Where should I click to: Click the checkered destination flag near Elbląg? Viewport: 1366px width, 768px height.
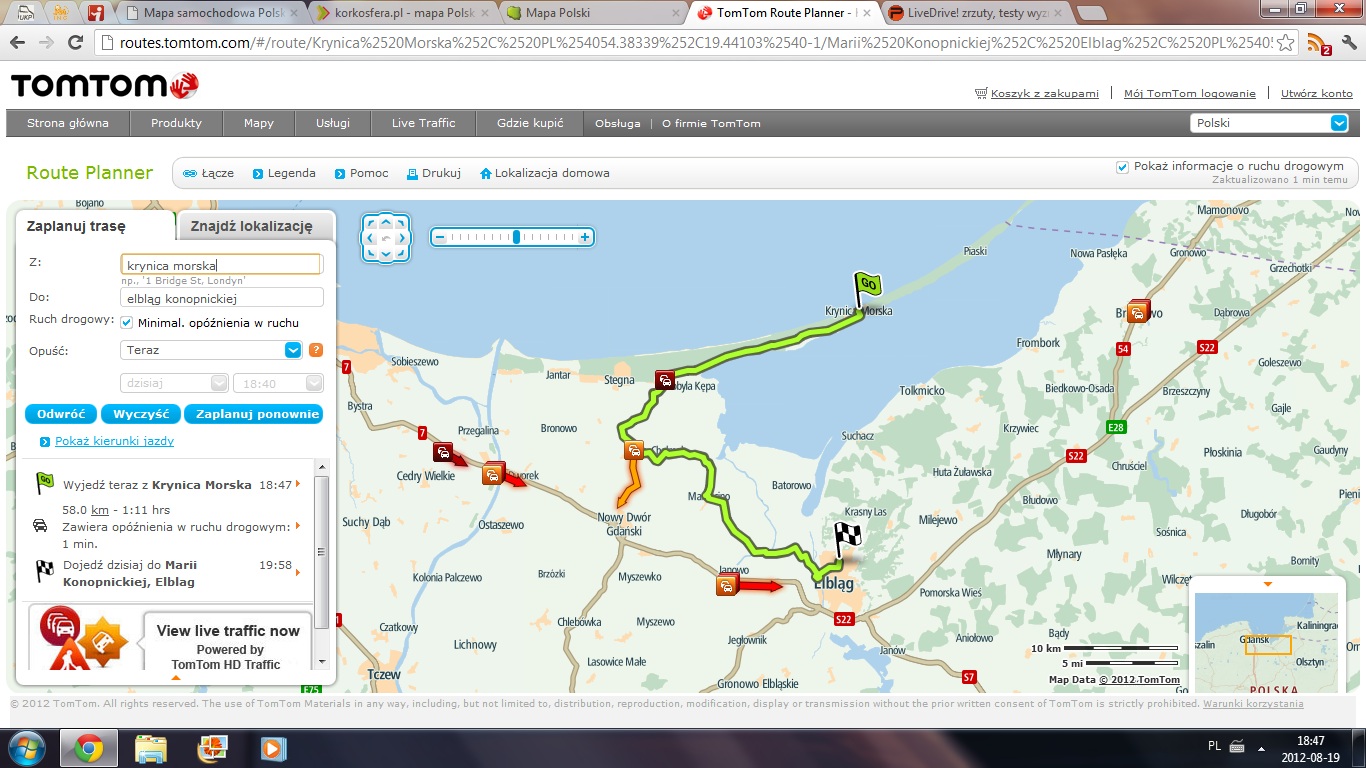[847, 539]
